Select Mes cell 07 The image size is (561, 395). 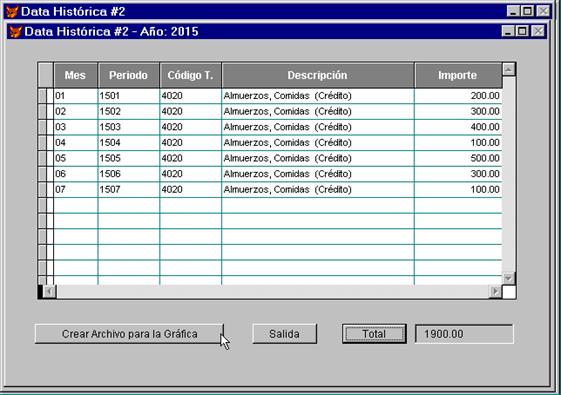75,190
